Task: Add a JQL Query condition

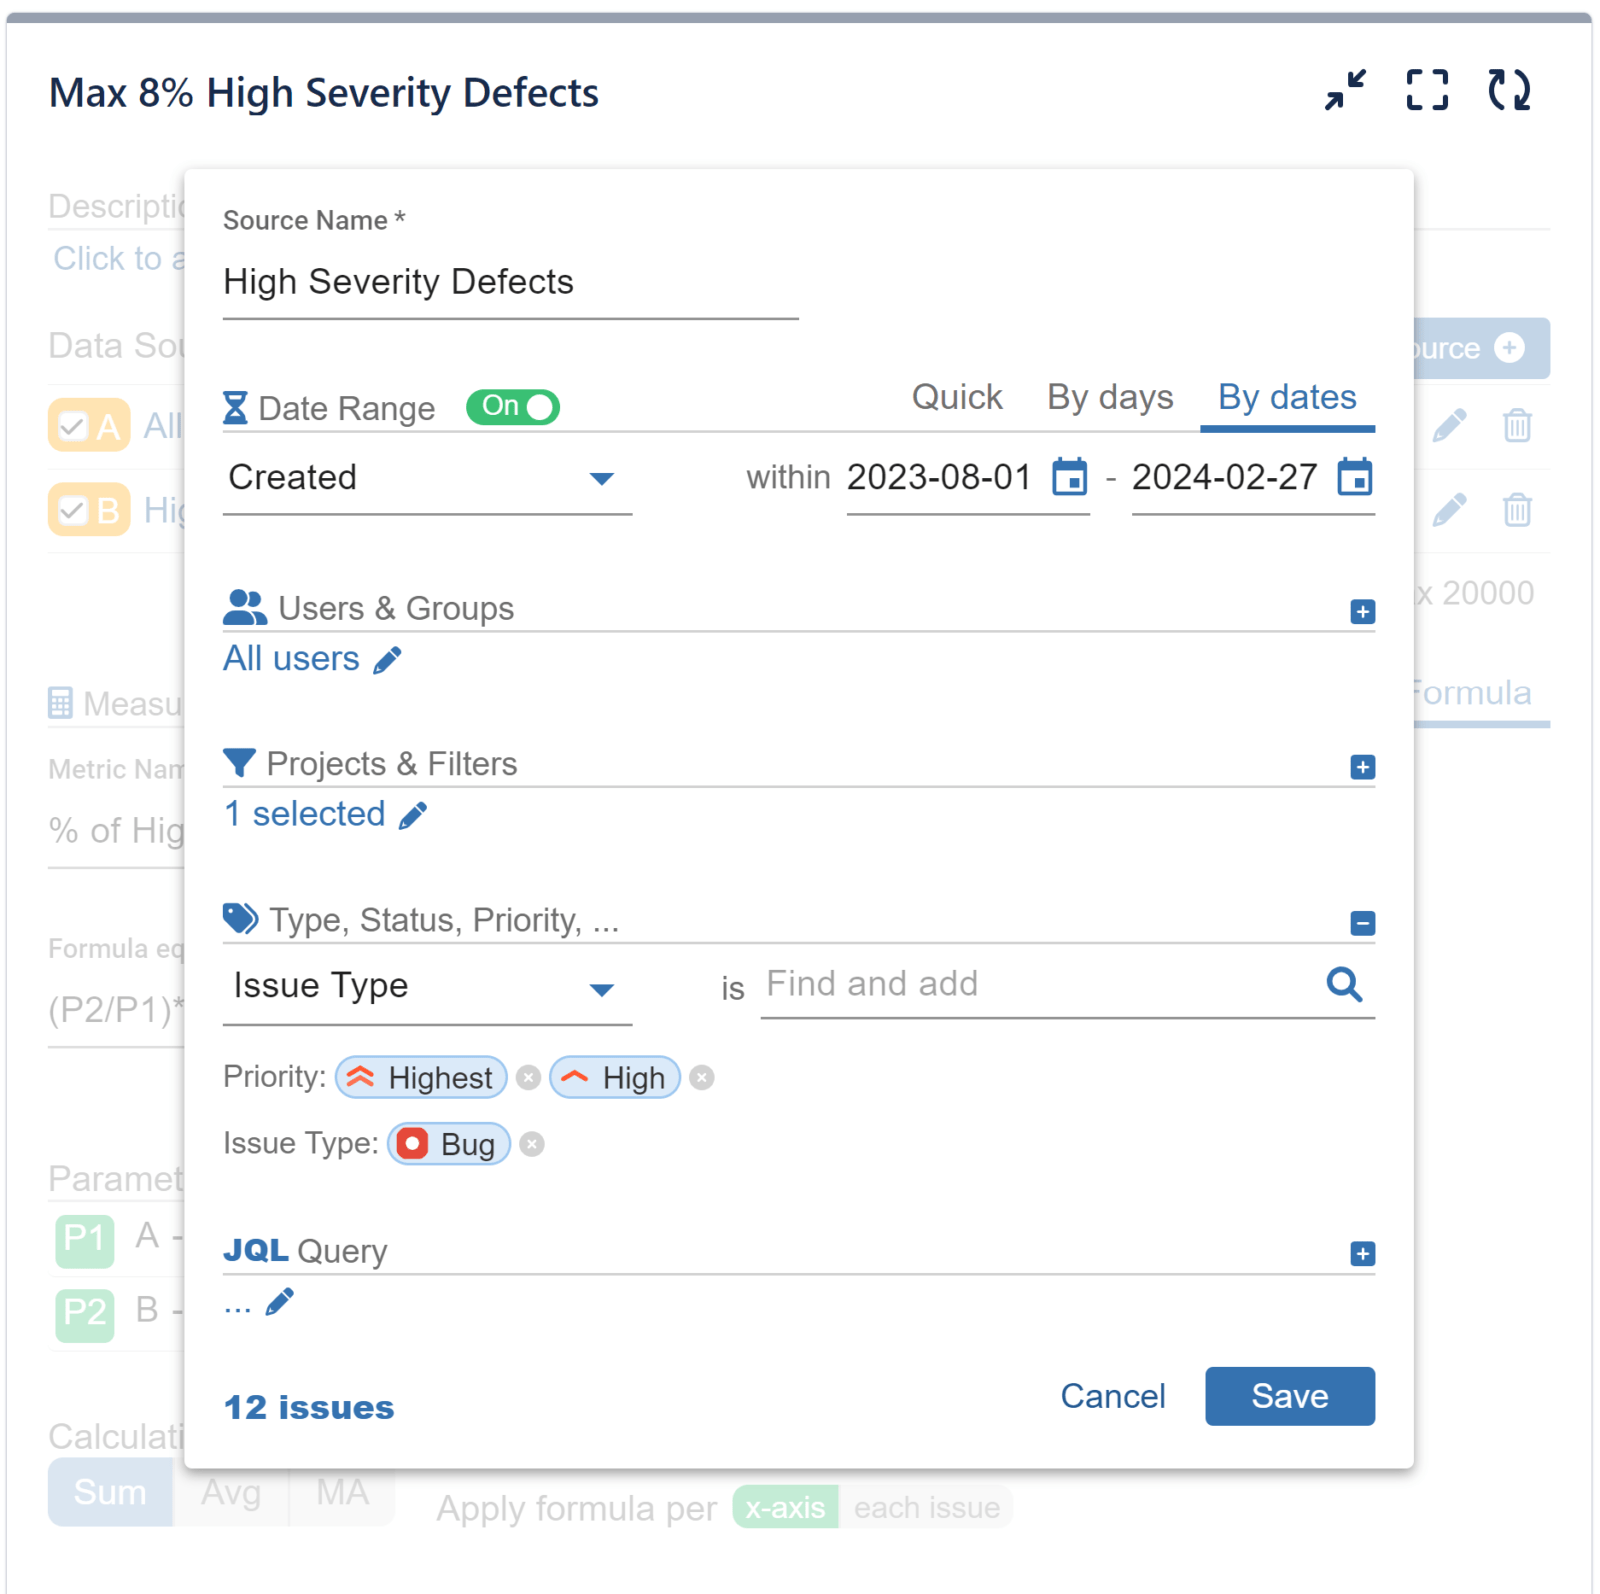Action: tap(1361, 1253)
